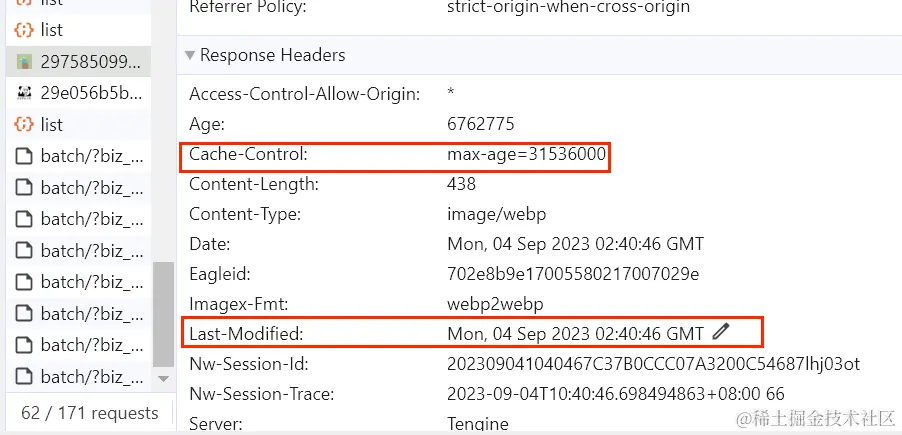Click the Nw-Session-Trace header name
Image resolution: width=902 pixels, height=435 pixels.
262,394
